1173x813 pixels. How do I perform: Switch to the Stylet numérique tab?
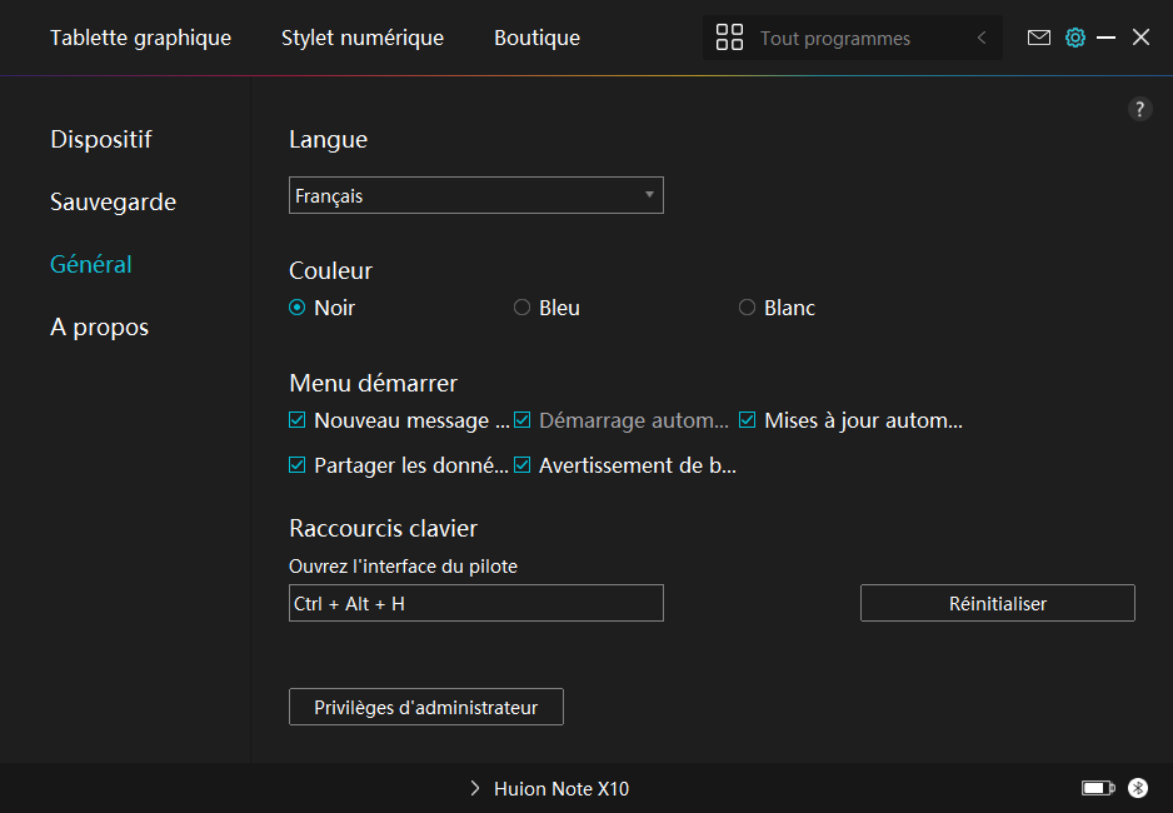click(362, 38)
